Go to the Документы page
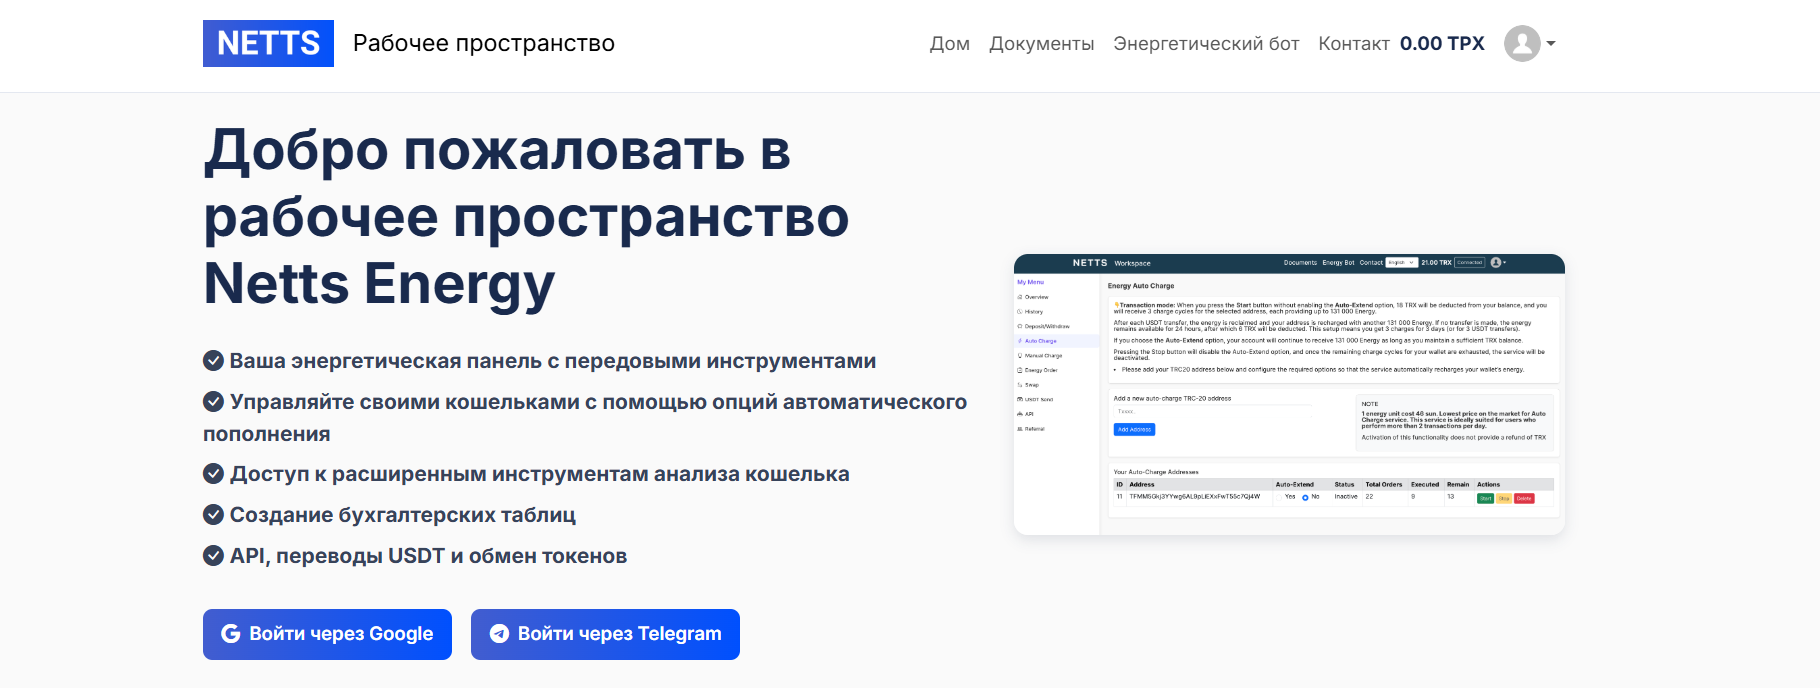 pyautogui.click(x=1041, y=44)
